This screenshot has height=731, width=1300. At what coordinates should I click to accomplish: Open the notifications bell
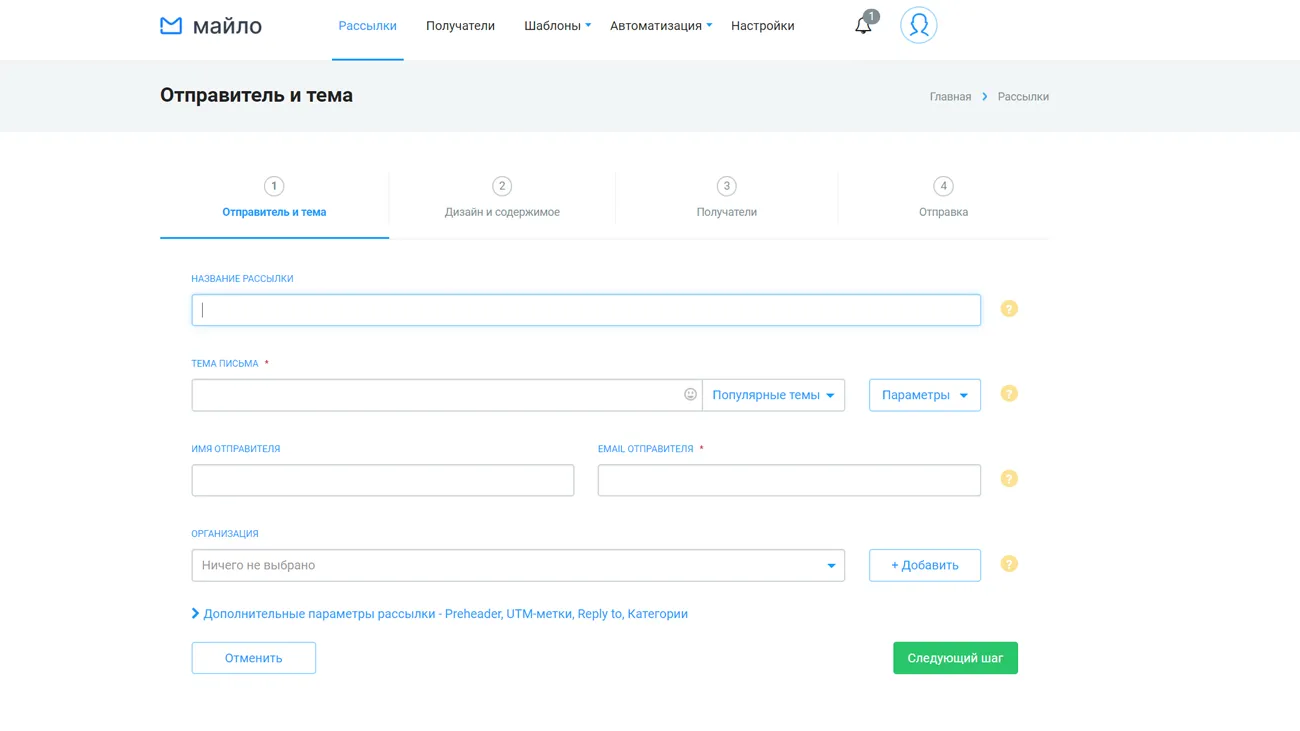[x=863, y=26]
